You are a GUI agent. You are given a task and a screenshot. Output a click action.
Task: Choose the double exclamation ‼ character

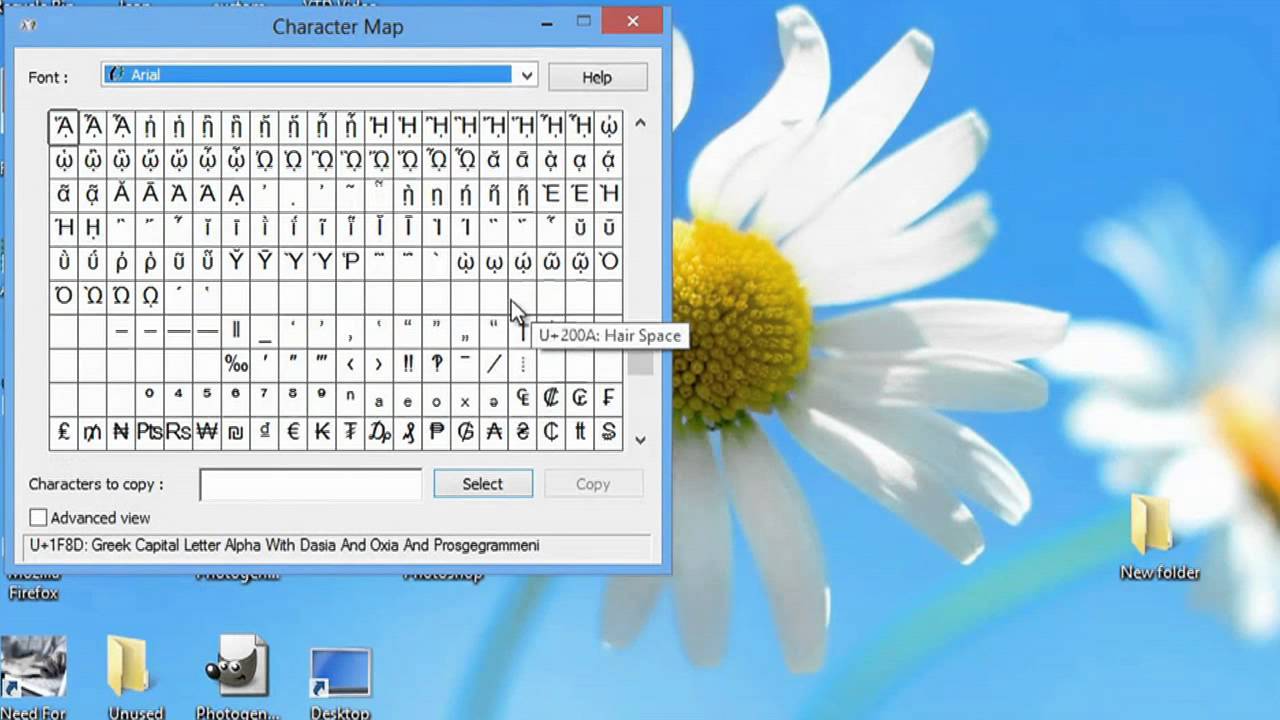tap(408, 364)
